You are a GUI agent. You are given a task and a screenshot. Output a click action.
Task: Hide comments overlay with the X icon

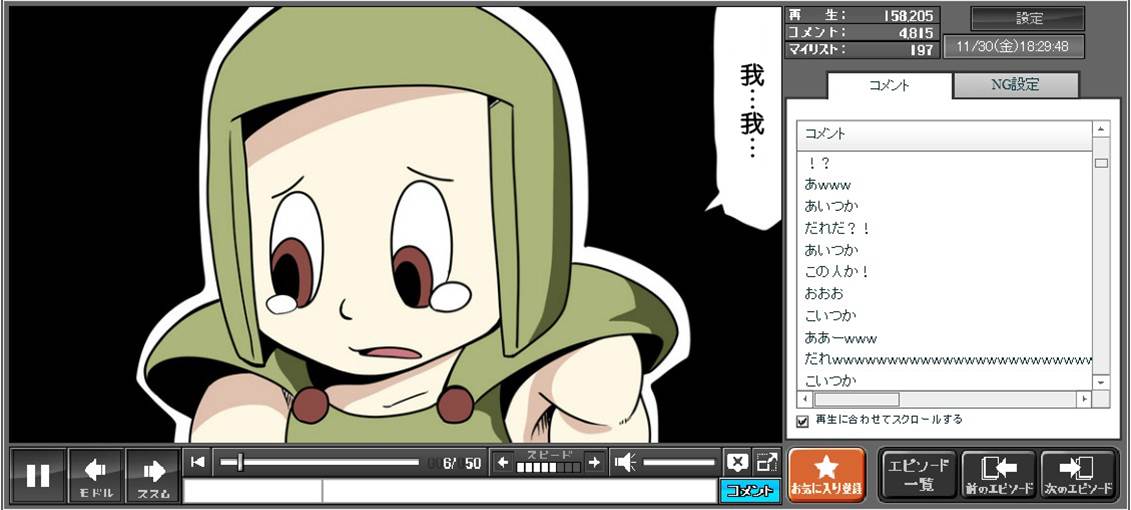click(737, 462)
